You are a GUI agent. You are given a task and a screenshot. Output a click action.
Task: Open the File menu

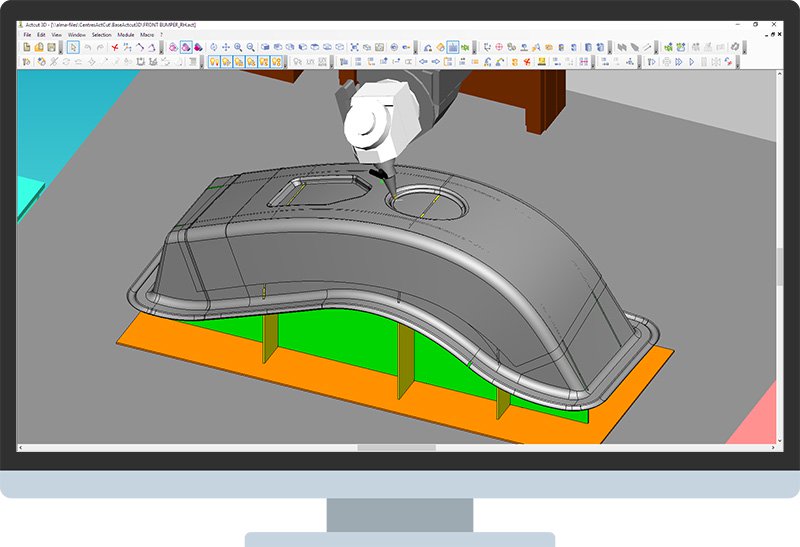28,35
